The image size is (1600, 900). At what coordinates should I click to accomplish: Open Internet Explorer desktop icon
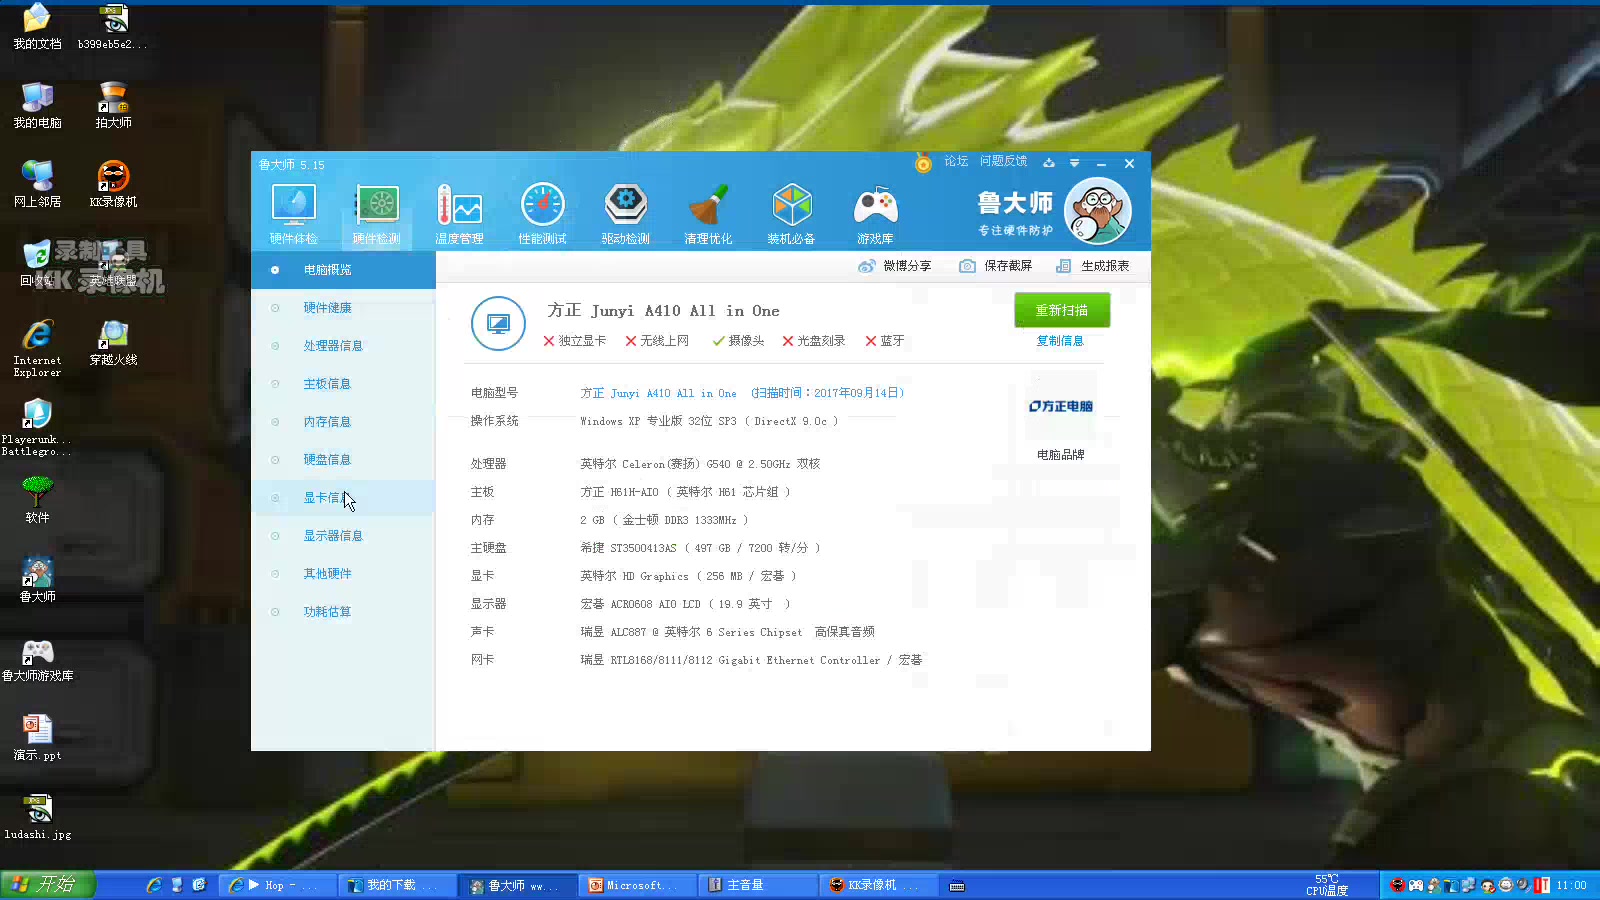point(37,348)
